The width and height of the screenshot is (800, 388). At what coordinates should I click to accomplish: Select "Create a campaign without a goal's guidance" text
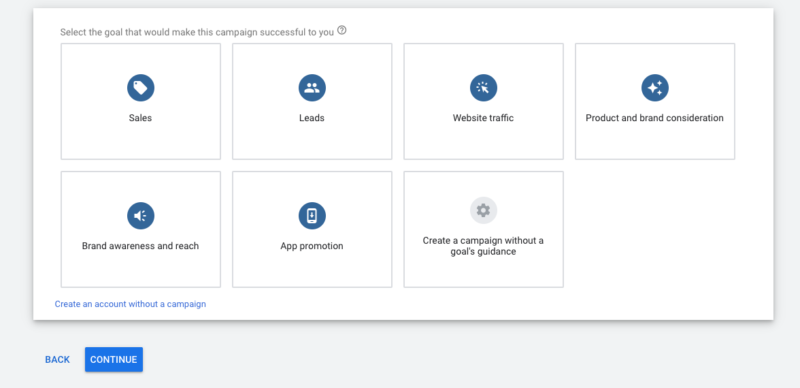tap(483, 246)
